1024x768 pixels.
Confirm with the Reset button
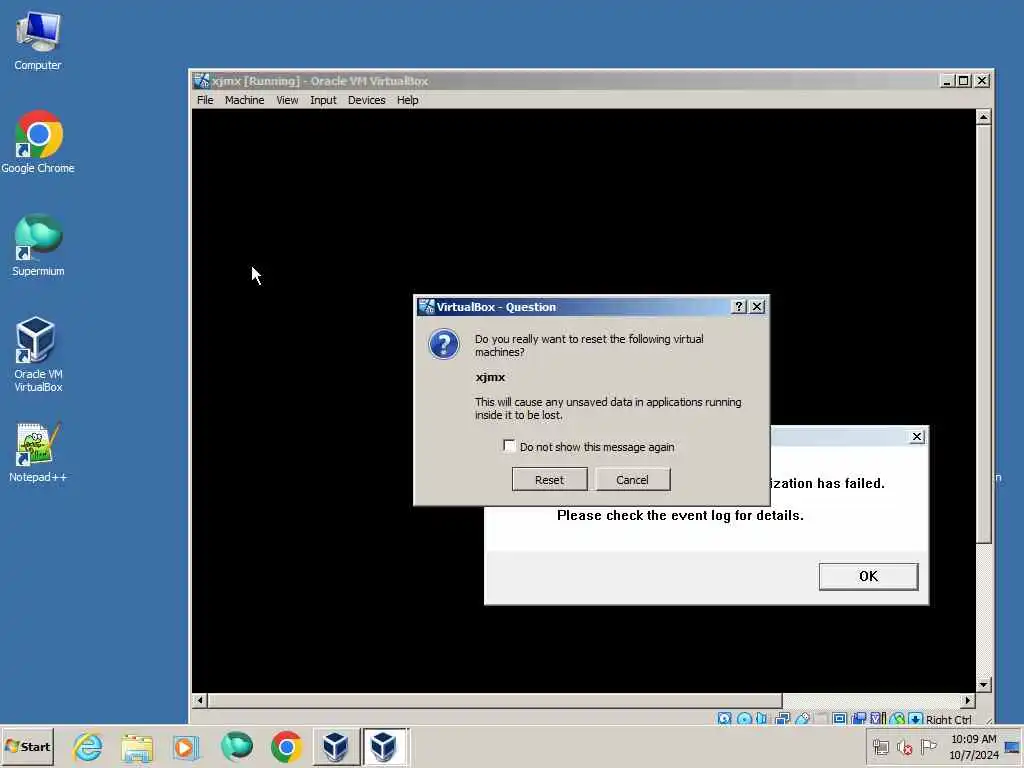point(549,479)
